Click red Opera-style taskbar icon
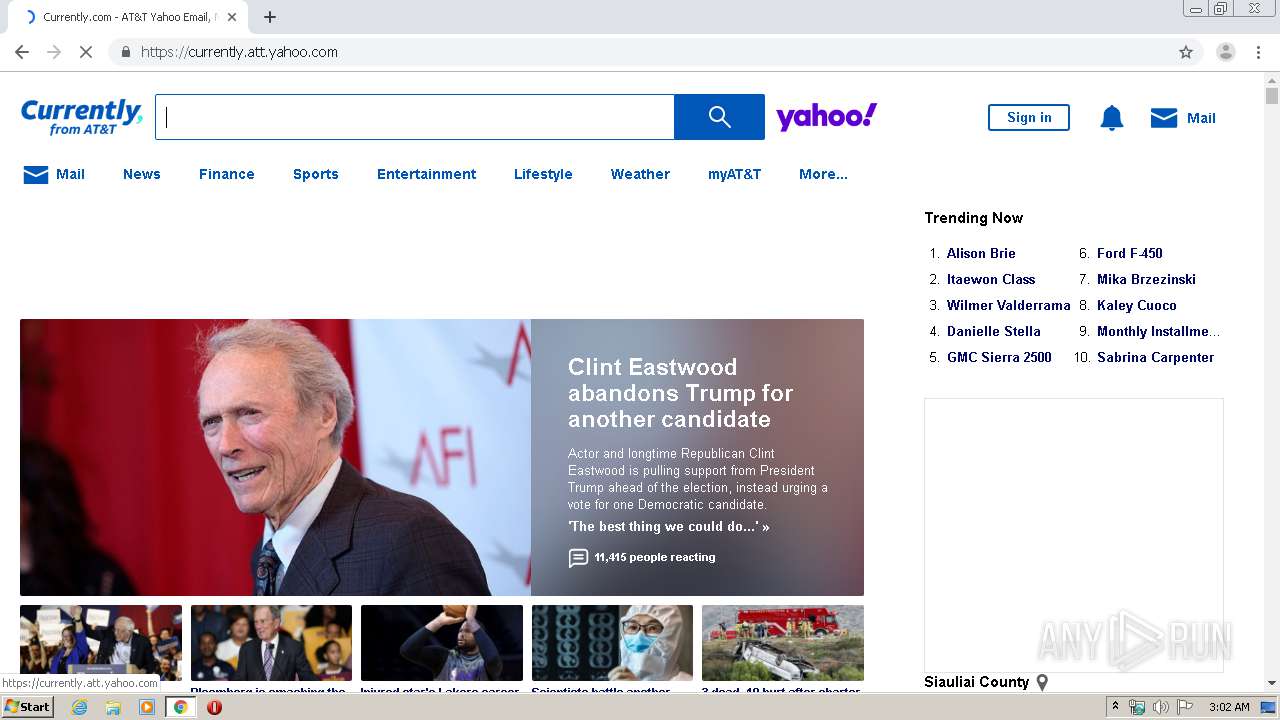1280x720 pixels. click(x=214, y=707)
